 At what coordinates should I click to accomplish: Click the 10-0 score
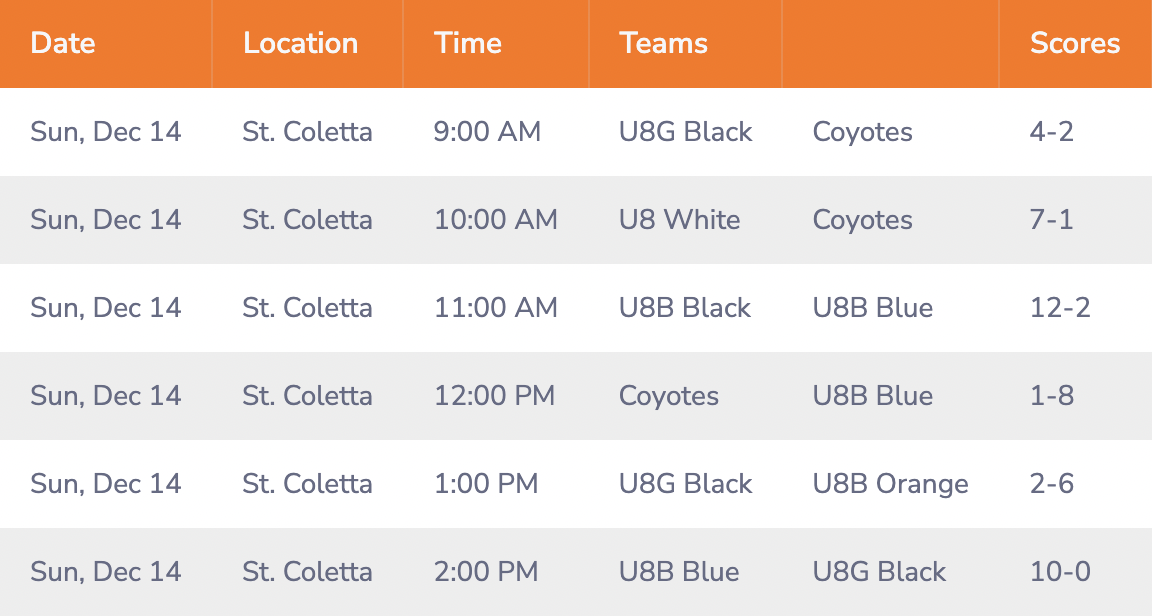(x=1060, y=572)
